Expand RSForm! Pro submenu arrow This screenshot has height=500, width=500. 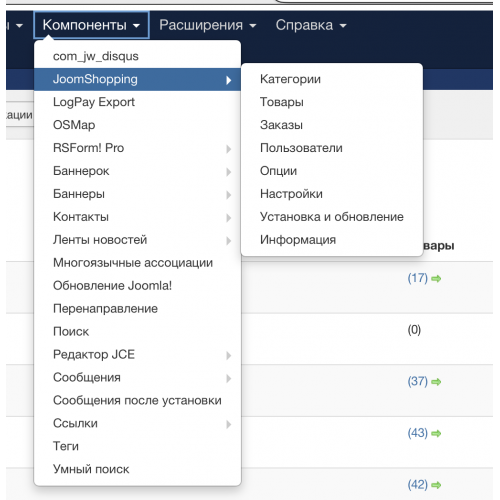coord(228,149)
